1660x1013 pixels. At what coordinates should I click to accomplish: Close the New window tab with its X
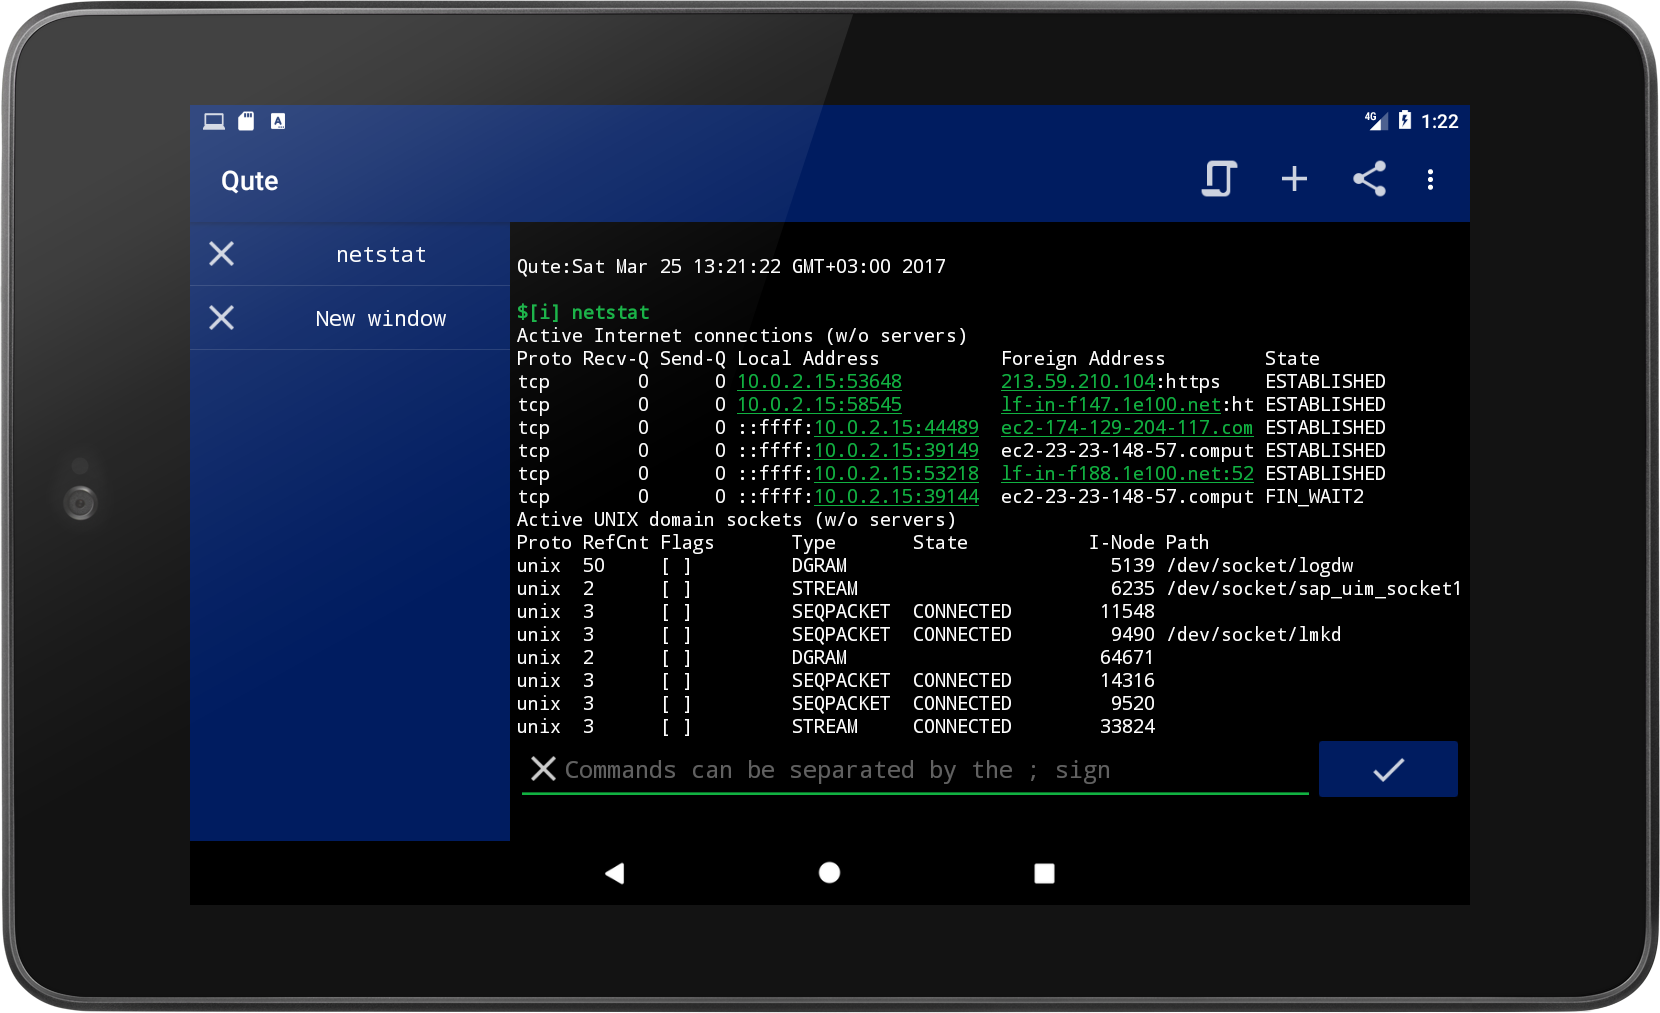click(x=221, y=318)
